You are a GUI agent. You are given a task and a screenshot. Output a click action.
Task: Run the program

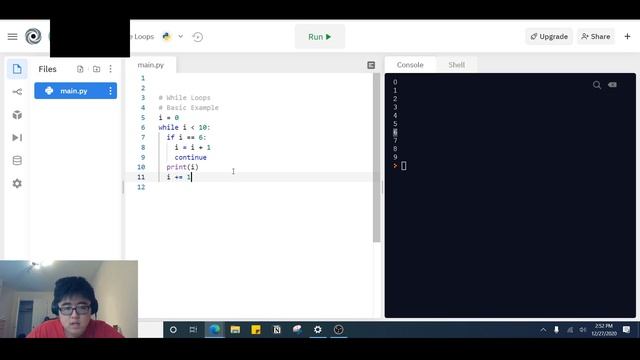click(320, 37)
